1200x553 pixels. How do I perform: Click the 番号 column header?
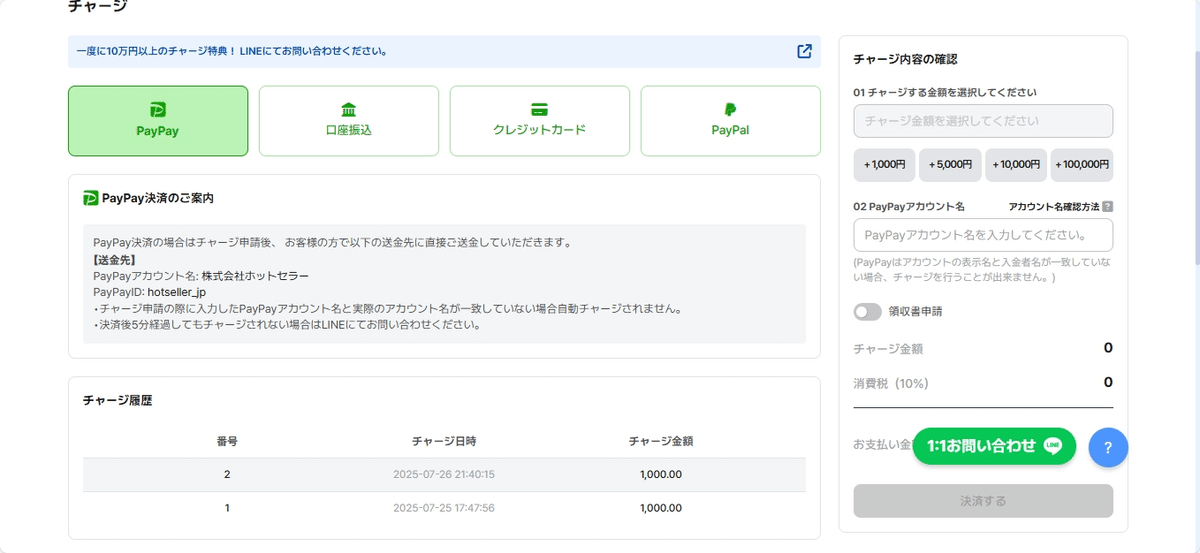227,440
